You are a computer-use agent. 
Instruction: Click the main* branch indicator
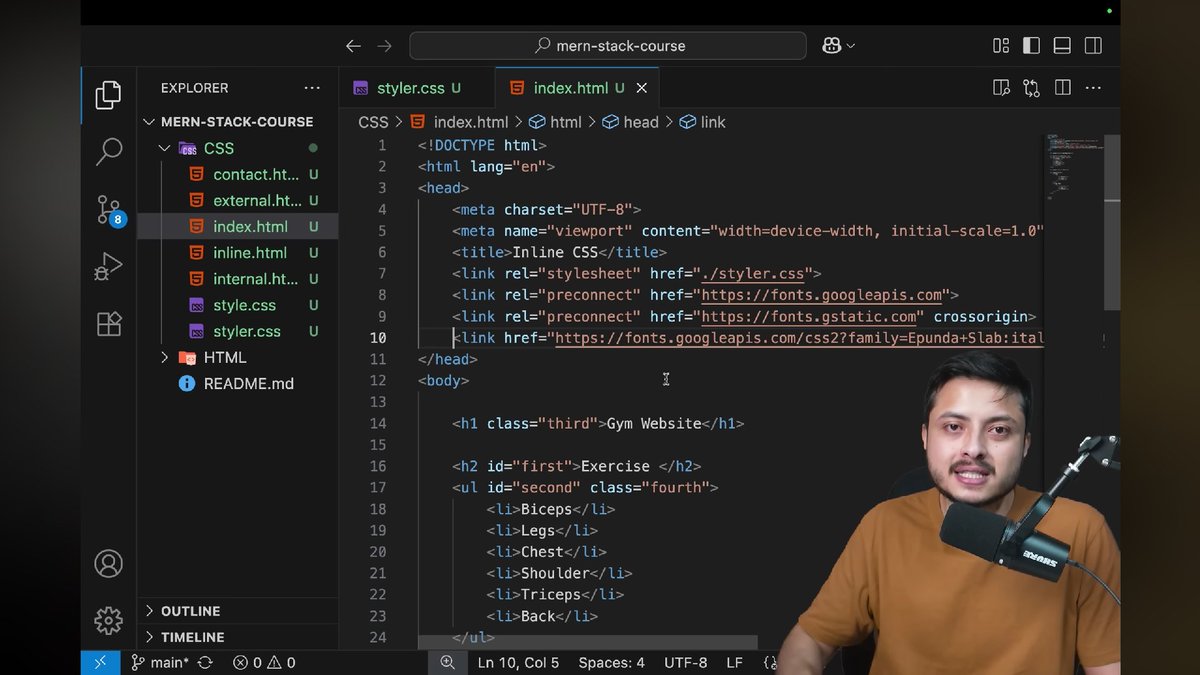coord(159,662)
